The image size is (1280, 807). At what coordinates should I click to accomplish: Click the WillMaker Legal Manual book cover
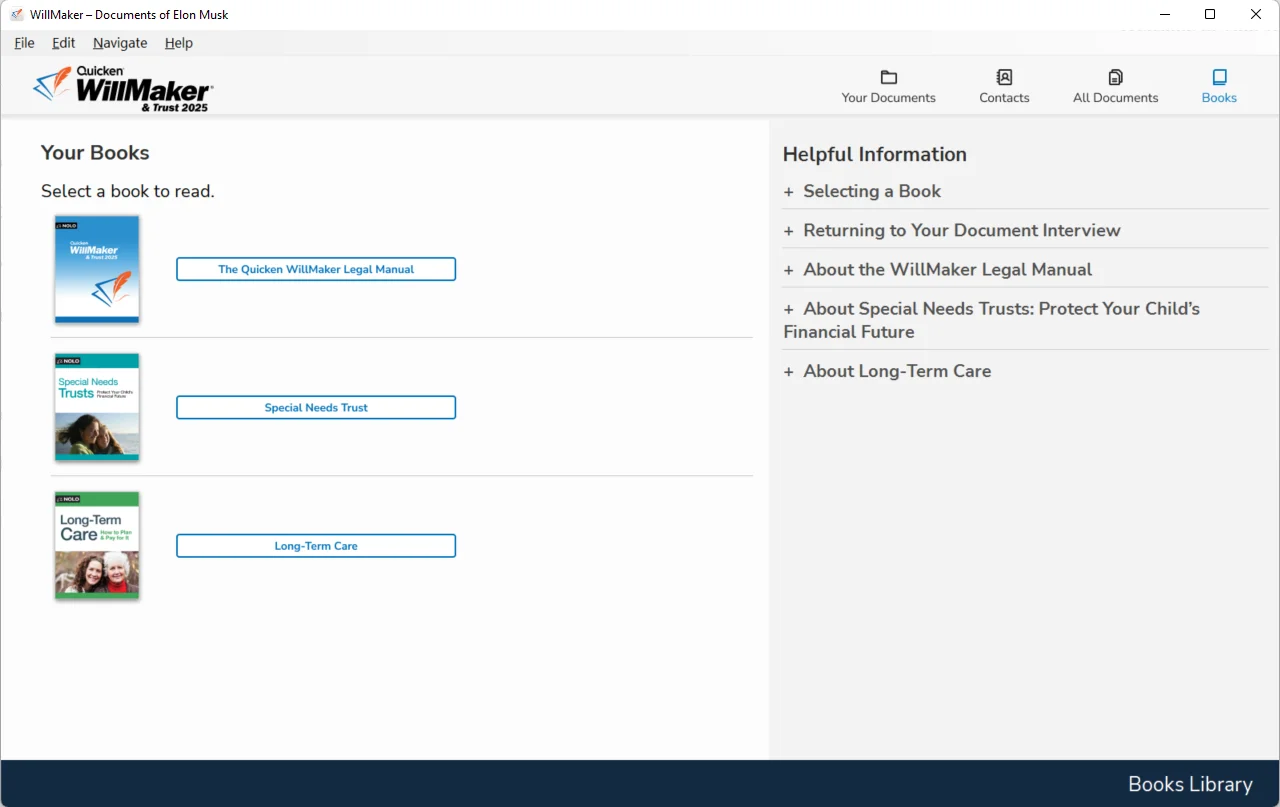(x=97, y=269)
